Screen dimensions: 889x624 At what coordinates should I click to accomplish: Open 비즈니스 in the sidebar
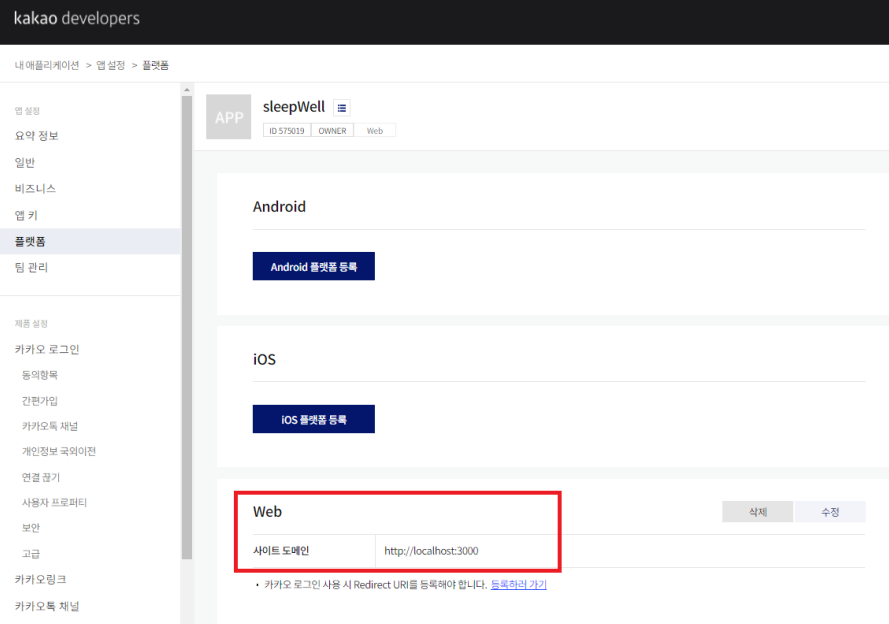click(x=35, y=189)
